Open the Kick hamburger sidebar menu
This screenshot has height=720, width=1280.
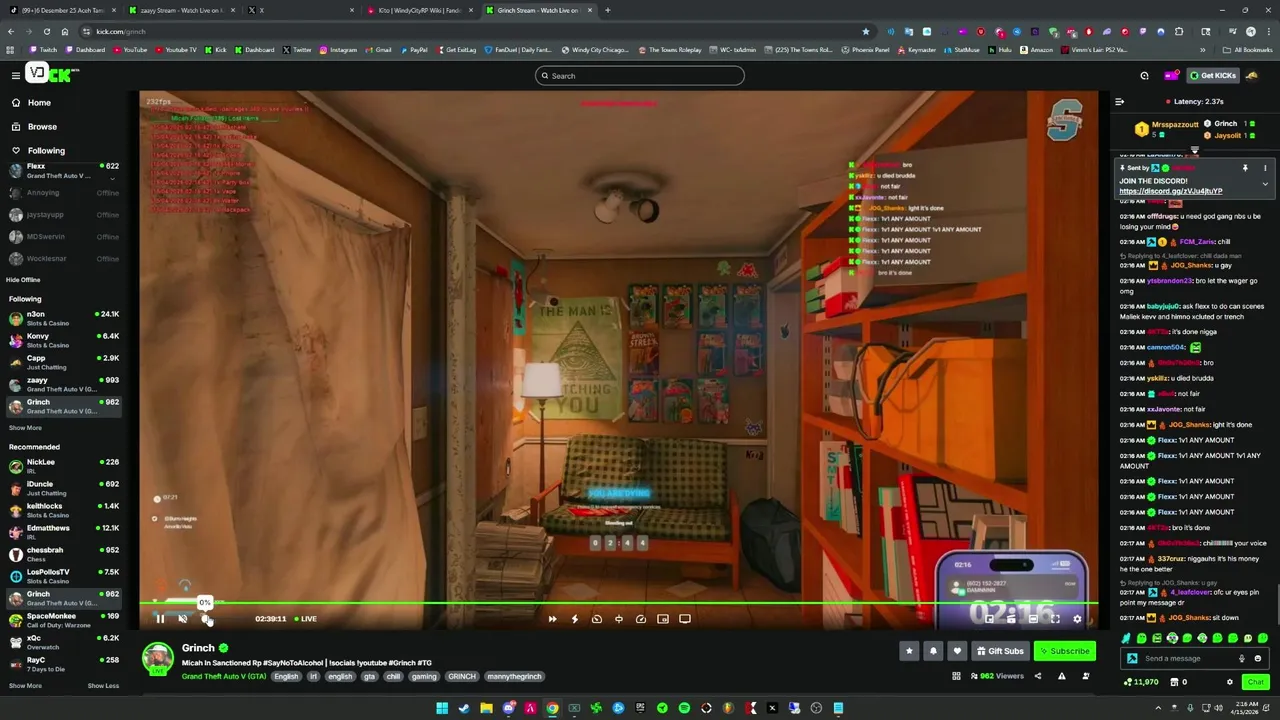(15, 75)
